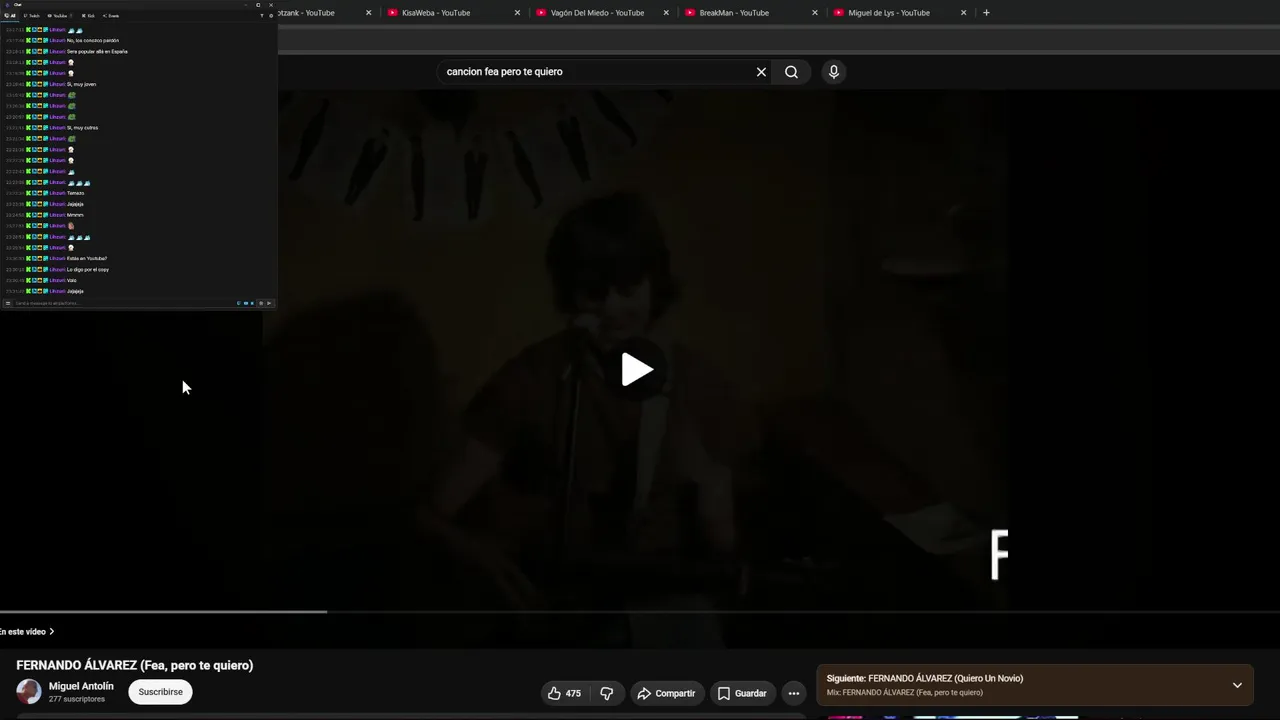Close the BreakMan - YouTube tab

click(x=815, y=13)
